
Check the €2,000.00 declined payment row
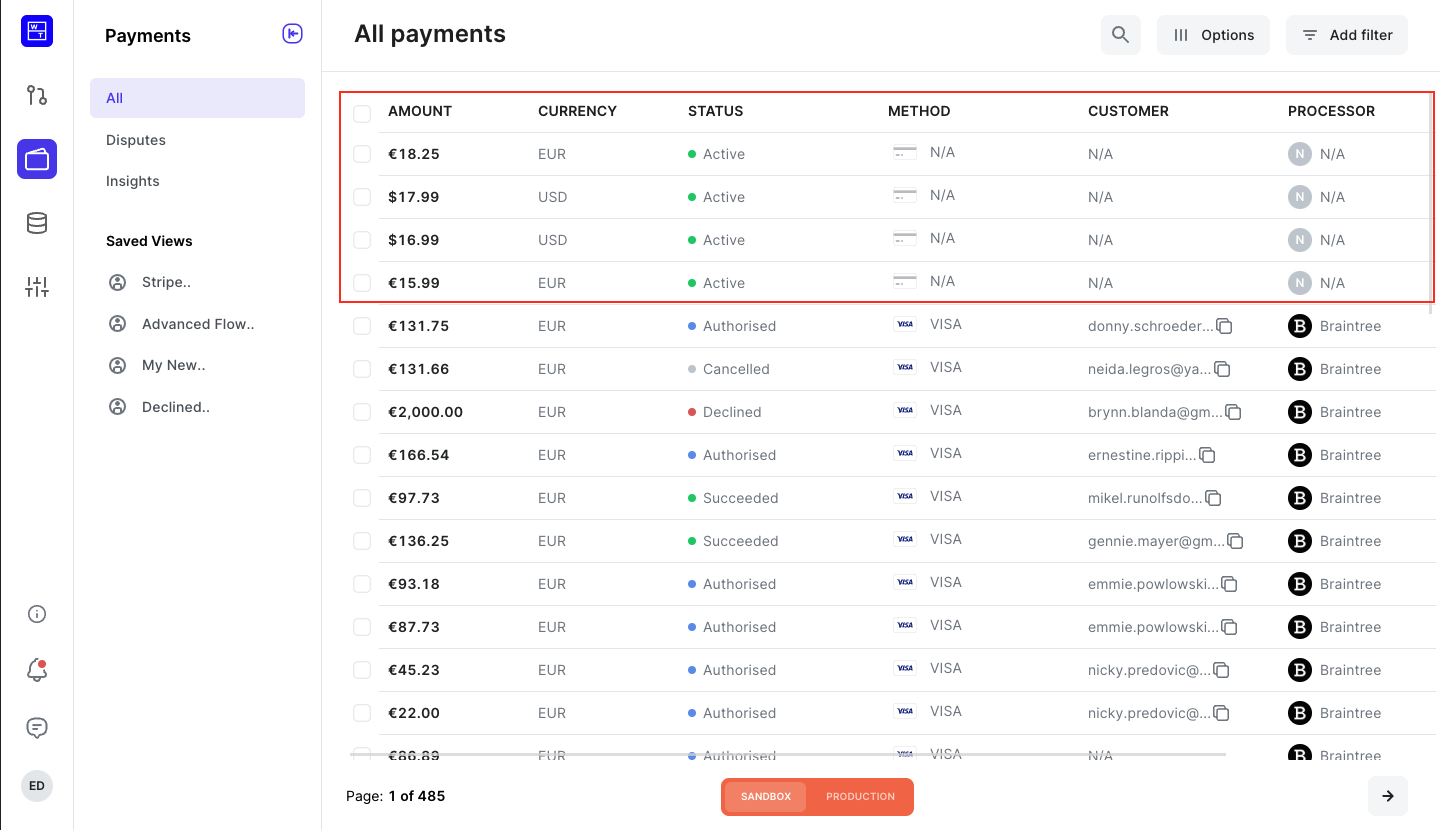pyautogui.click(x=362, y=412)
